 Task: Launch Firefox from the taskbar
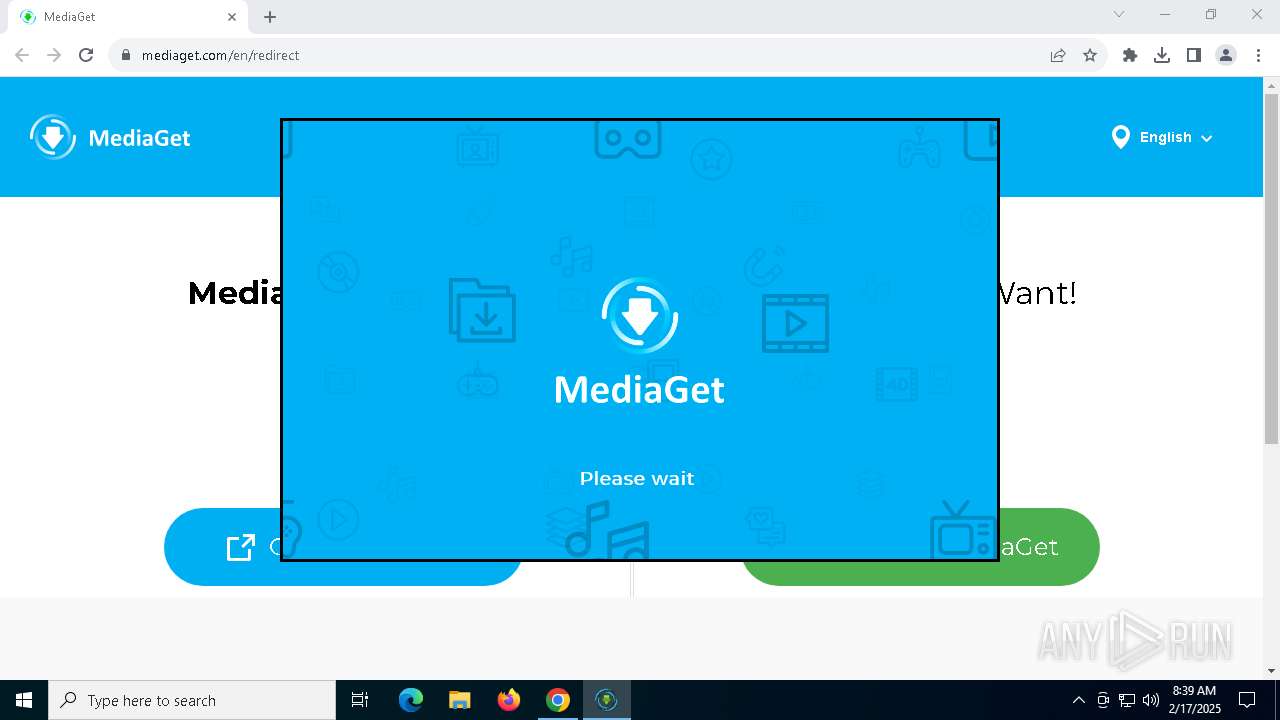tap(509, 700)
